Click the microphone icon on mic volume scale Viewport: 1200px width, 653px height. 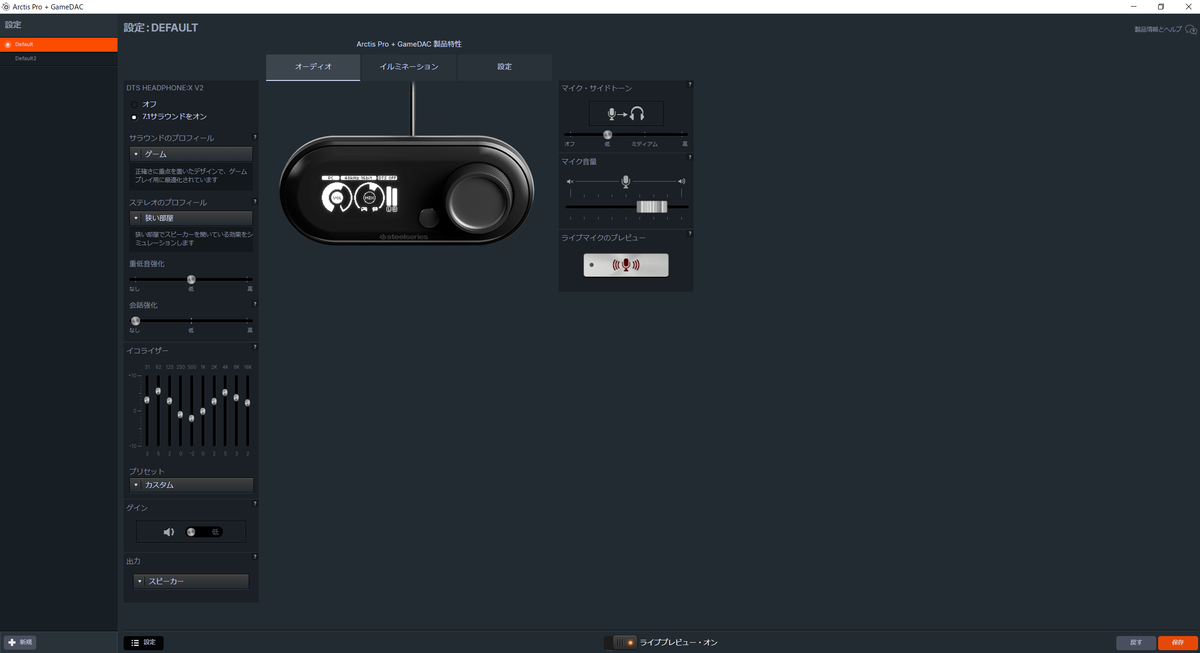click(626, 181)
